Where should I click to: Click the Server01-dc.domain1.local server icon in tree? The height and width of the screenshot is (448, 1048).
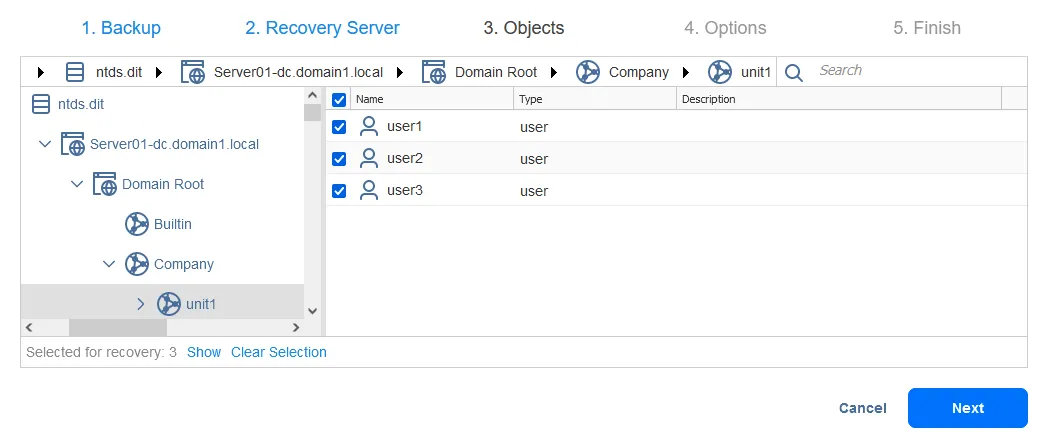click(72, 144)
